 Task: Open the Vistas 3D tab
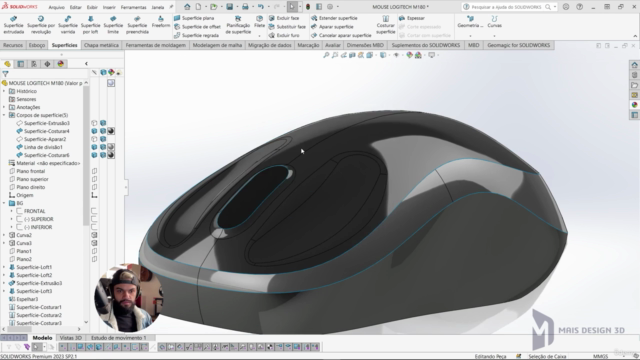click(x=71, y=338)
